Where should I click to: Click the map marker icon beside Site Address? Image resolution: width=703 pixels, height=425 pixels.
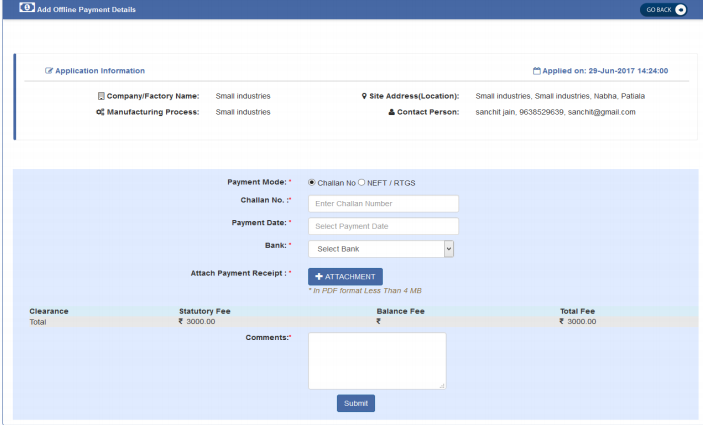pos(364,96)
